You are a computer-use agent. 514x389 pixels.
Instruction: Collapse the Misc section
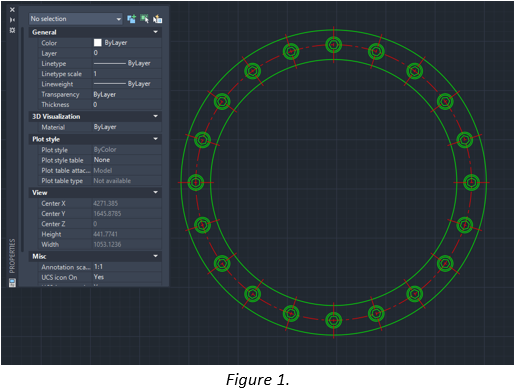point(155,256)
